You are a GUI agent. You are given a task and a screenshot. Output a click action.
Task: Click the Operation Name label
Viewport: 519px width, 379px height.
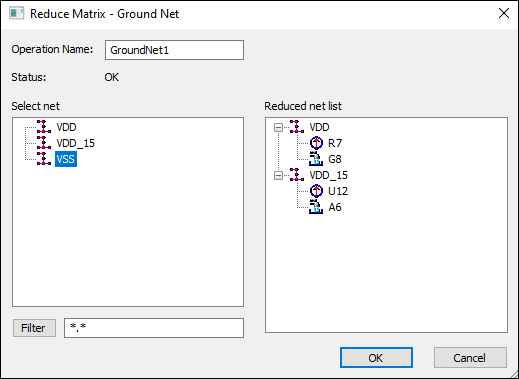[x=52, y=49]
